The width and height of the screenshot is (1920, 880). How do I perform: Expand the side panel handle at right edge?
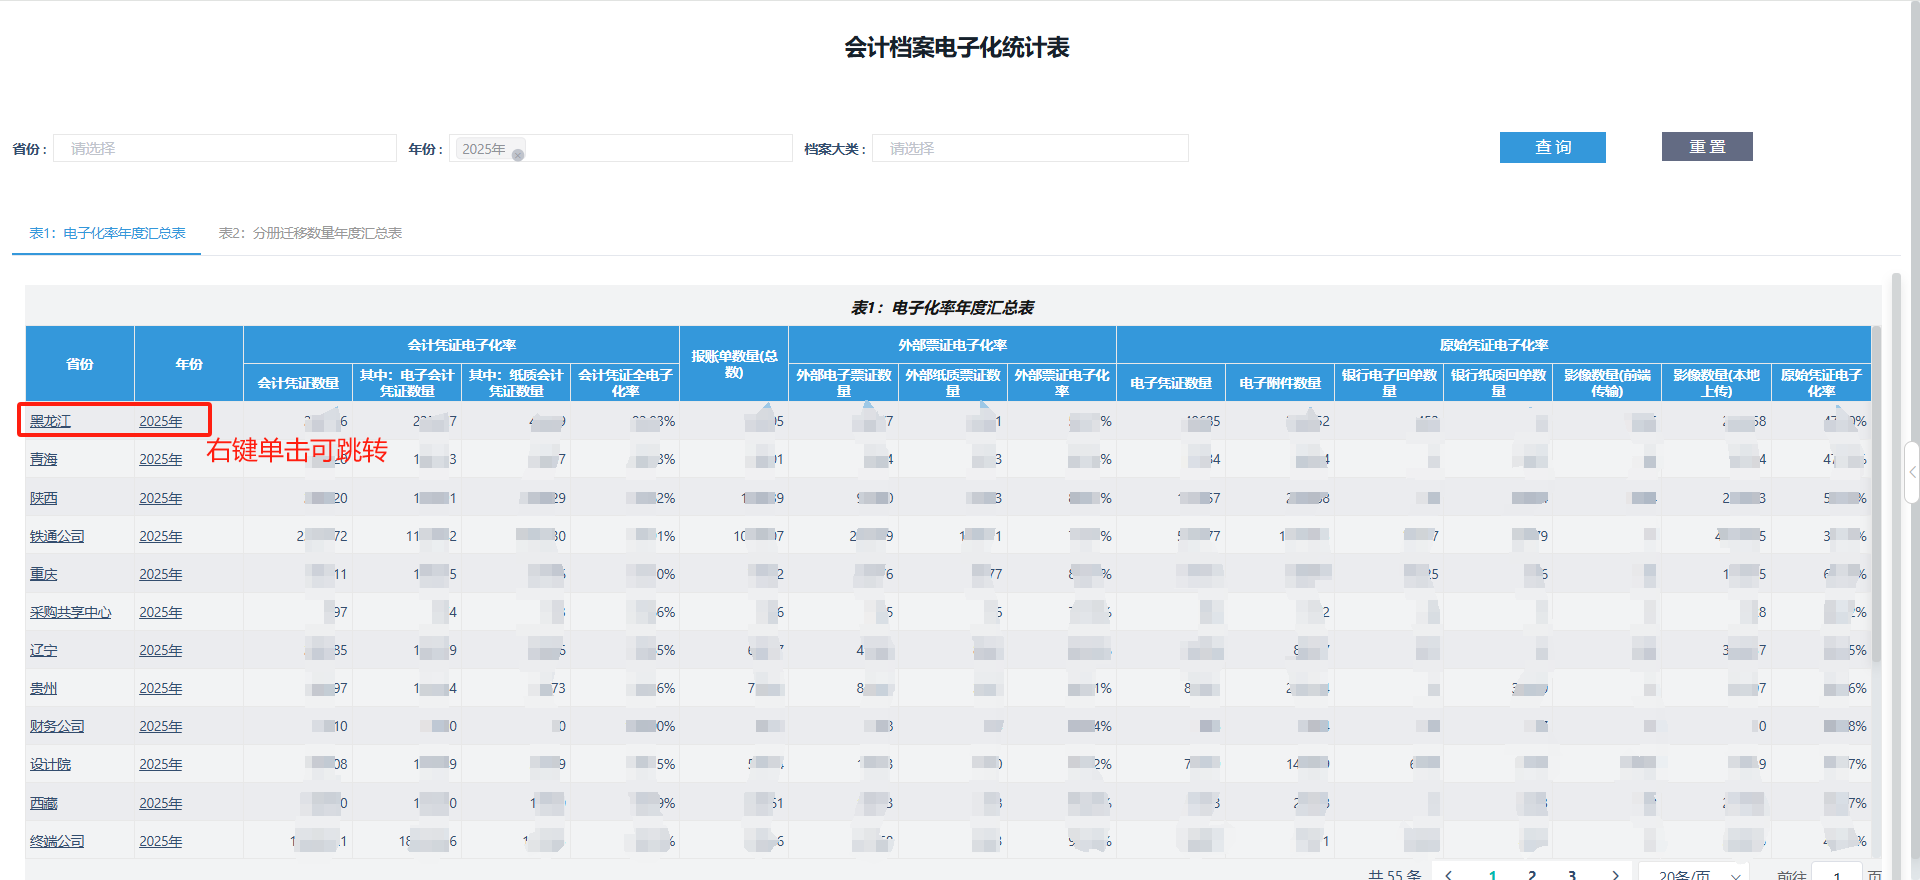pos(1912,473)
